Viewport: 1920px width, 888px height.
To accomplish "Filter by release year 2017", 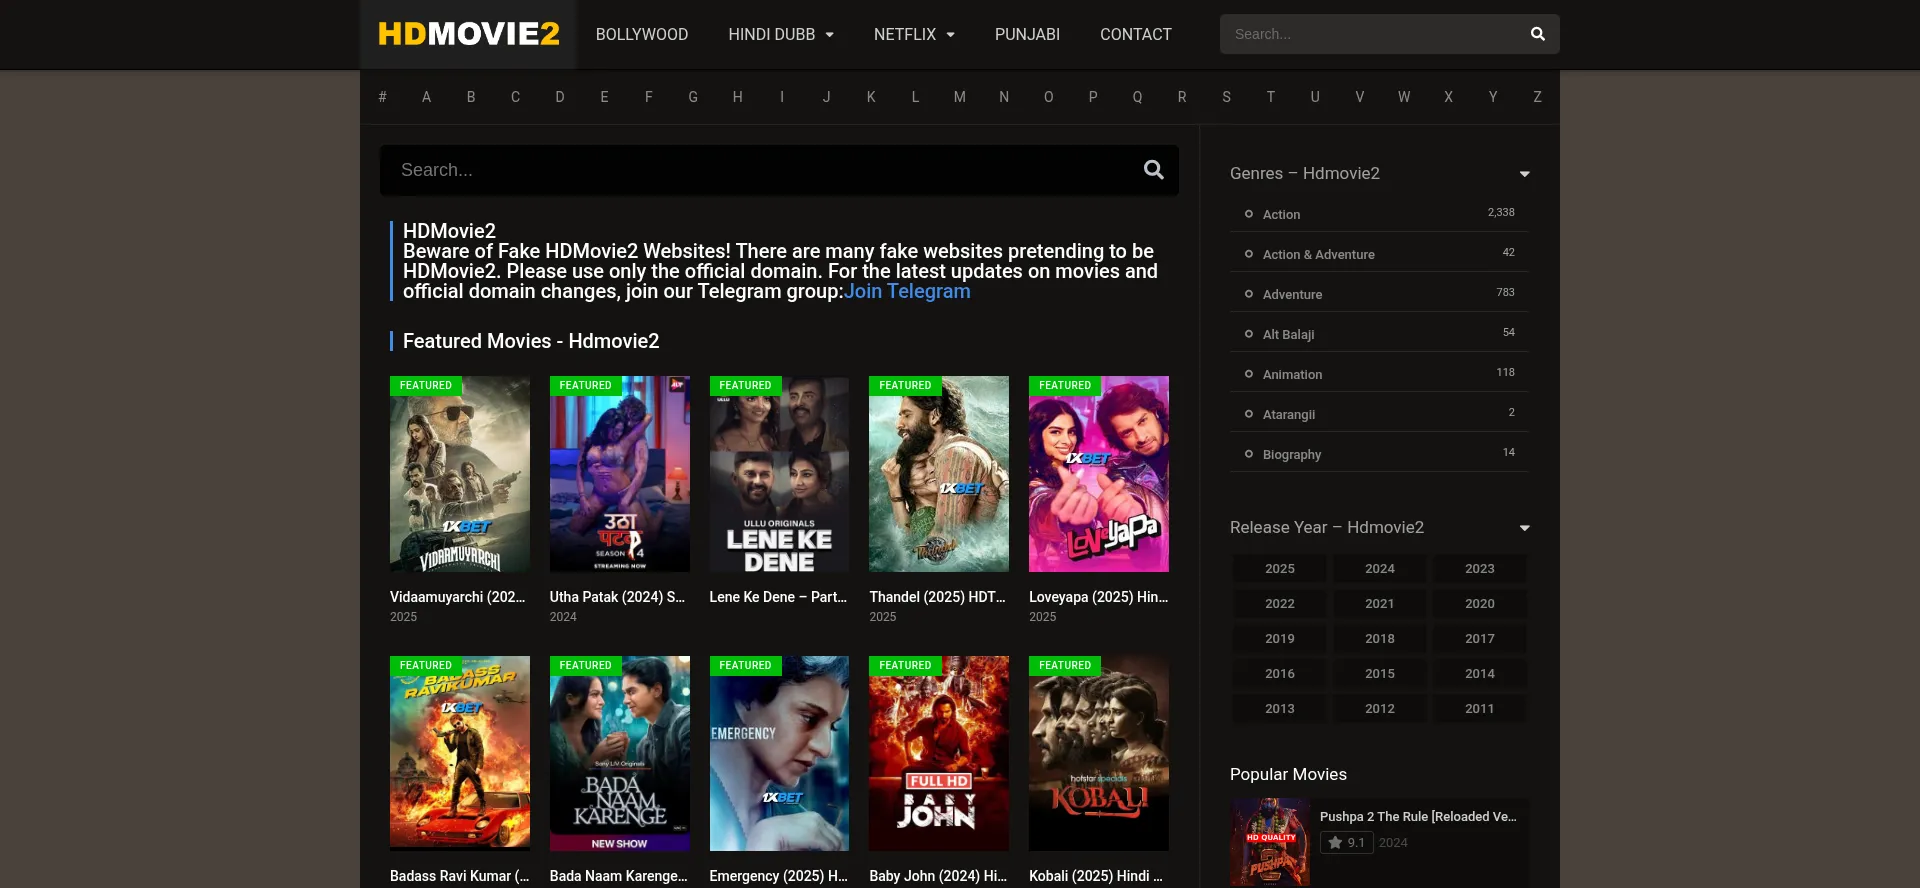I will [1480, 638].
